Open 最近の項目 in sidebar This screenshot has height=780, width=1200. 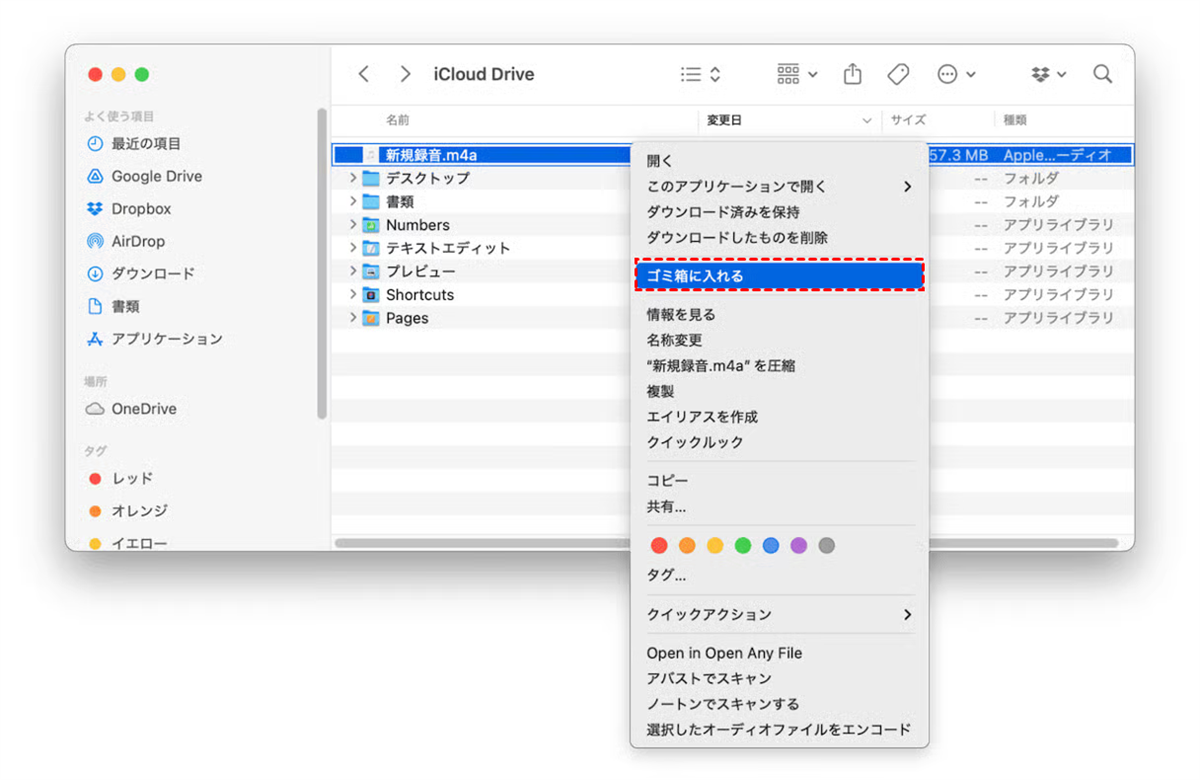[134, 144]
